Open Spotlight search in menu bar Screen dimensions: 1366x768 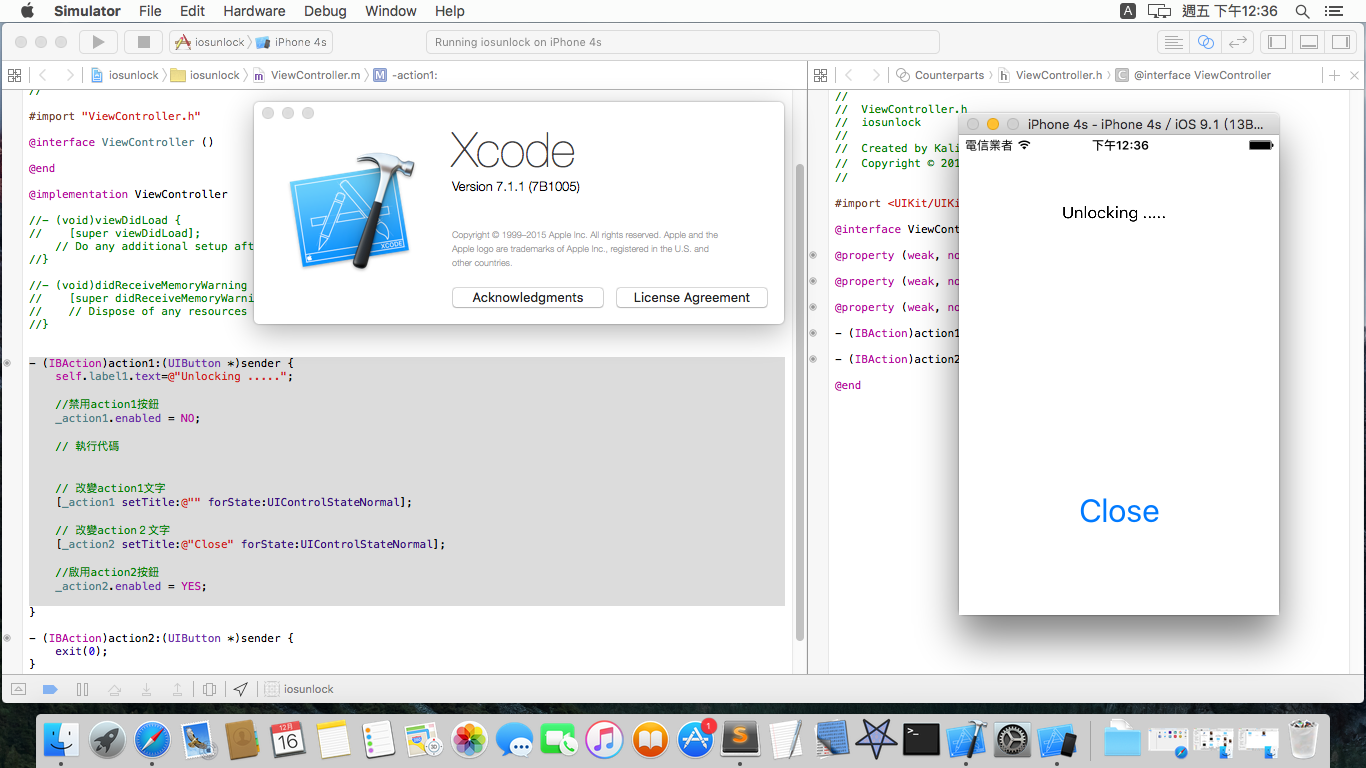coord(1302,11)
